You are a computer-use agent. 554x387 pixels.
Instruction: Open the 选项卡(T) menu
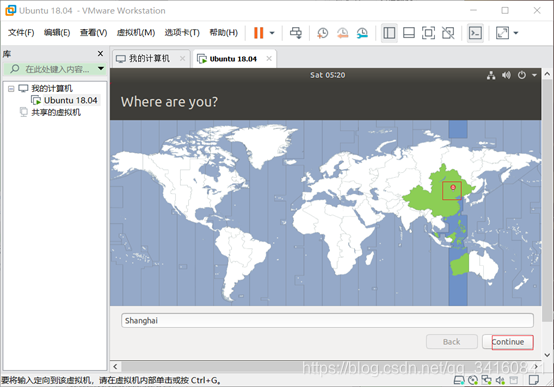click(x=182, y=33)
